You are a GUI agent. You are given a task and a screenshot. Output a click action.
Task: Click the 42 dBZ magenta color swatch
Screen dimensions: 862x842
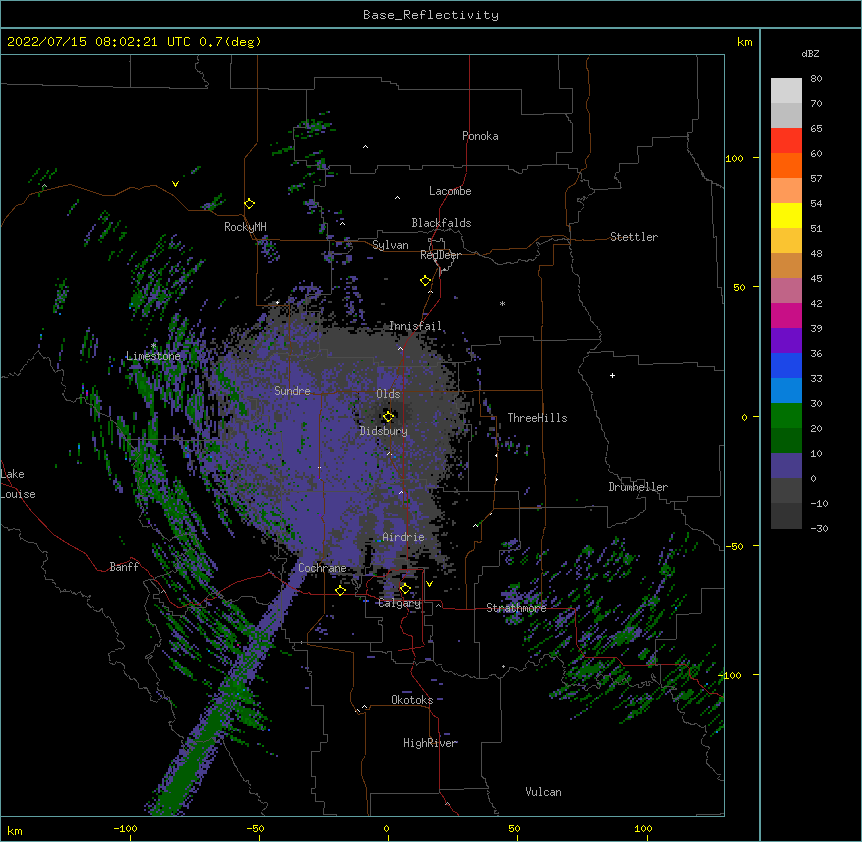click(786, 315)
